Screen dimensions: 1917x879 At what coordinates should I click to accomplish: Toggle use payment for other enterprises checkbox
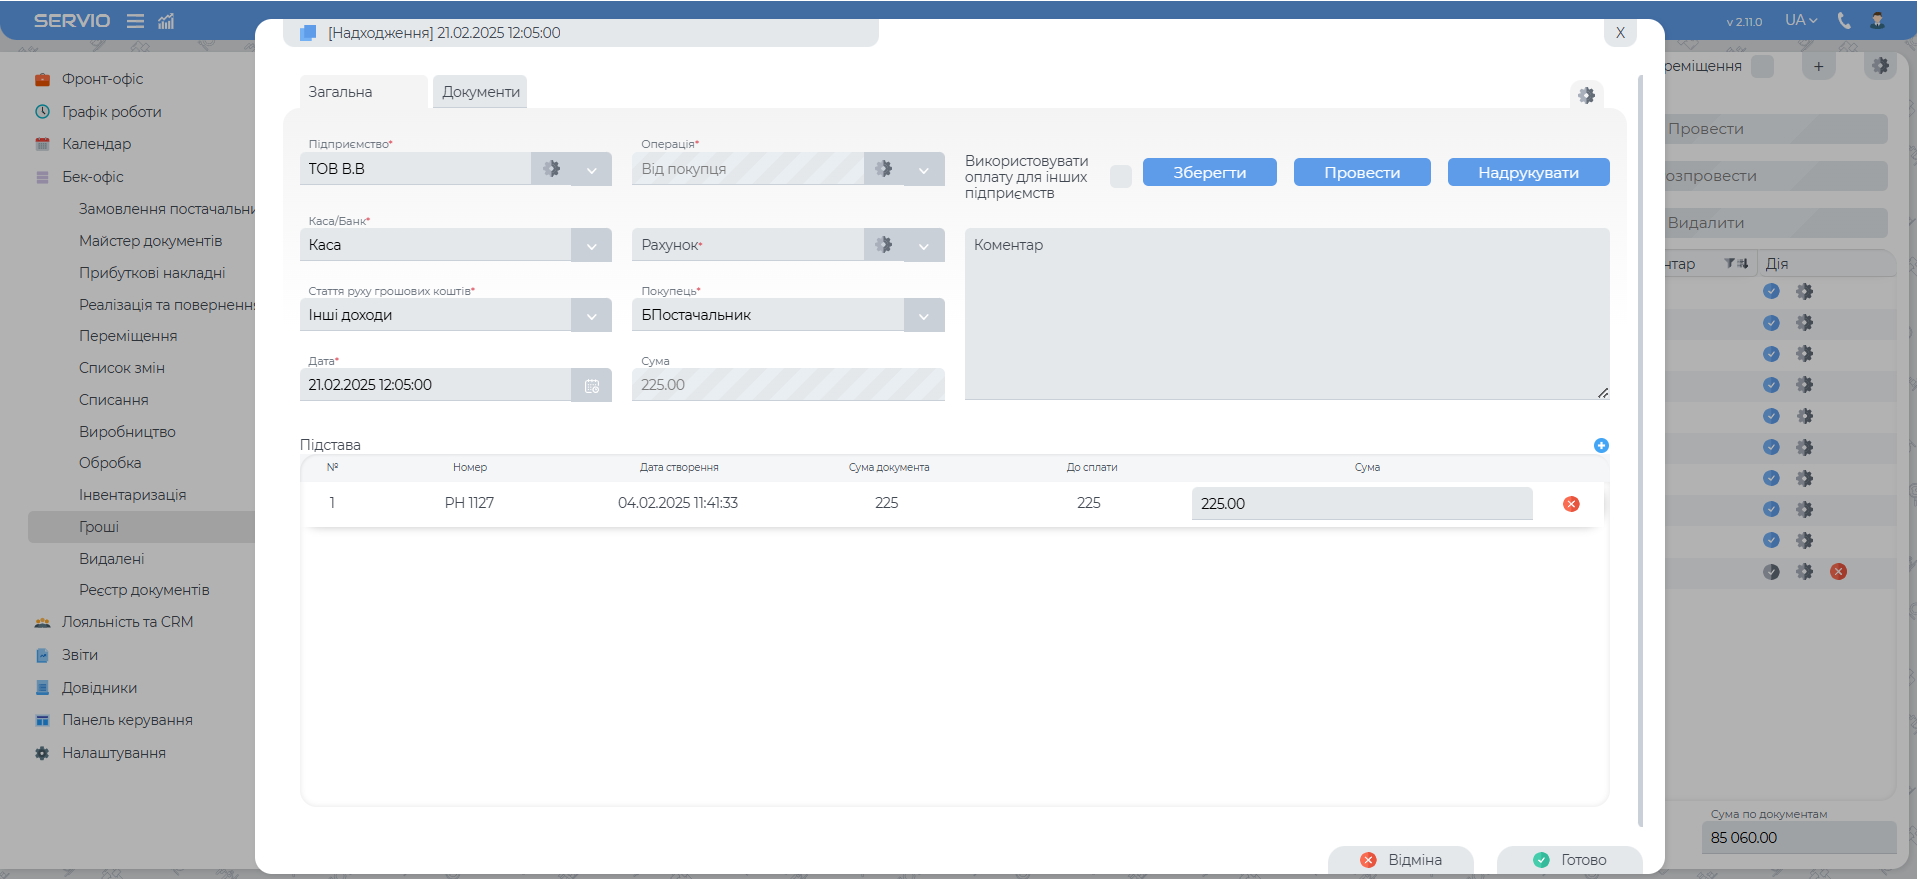pos(1121,177)
